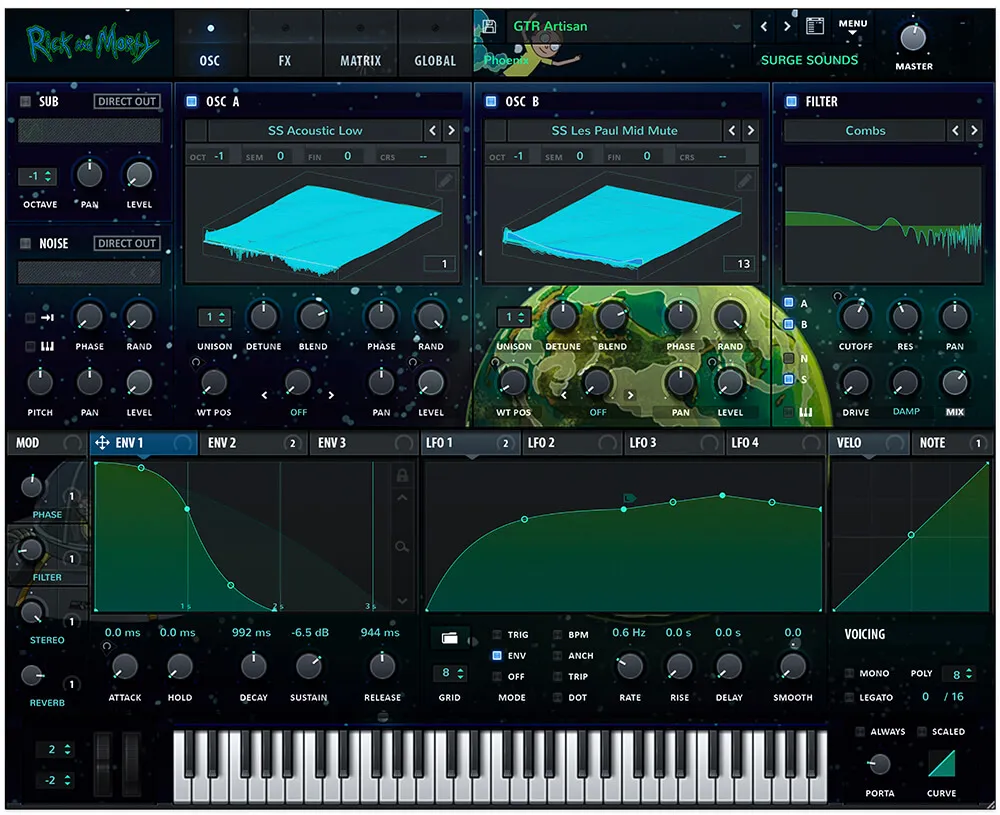Open the preset browser list icon

pyautogui.click(x=814, y=26)
